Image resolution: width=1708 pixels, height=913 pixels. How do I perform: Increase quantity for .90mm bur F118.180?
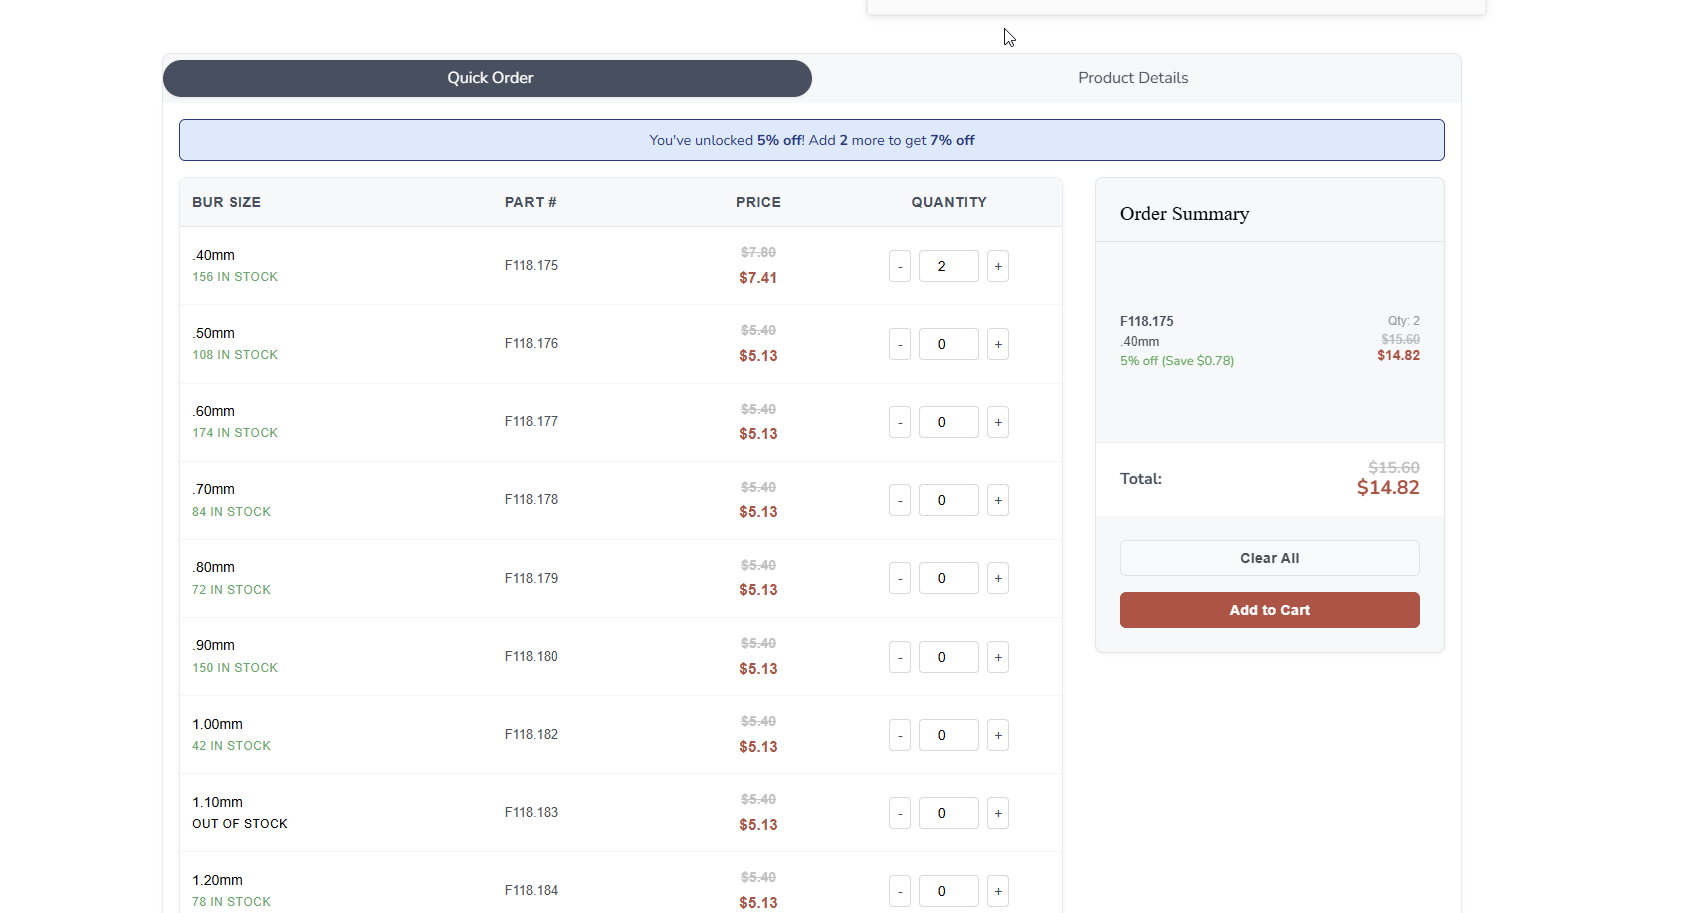[x=997, y=656]
